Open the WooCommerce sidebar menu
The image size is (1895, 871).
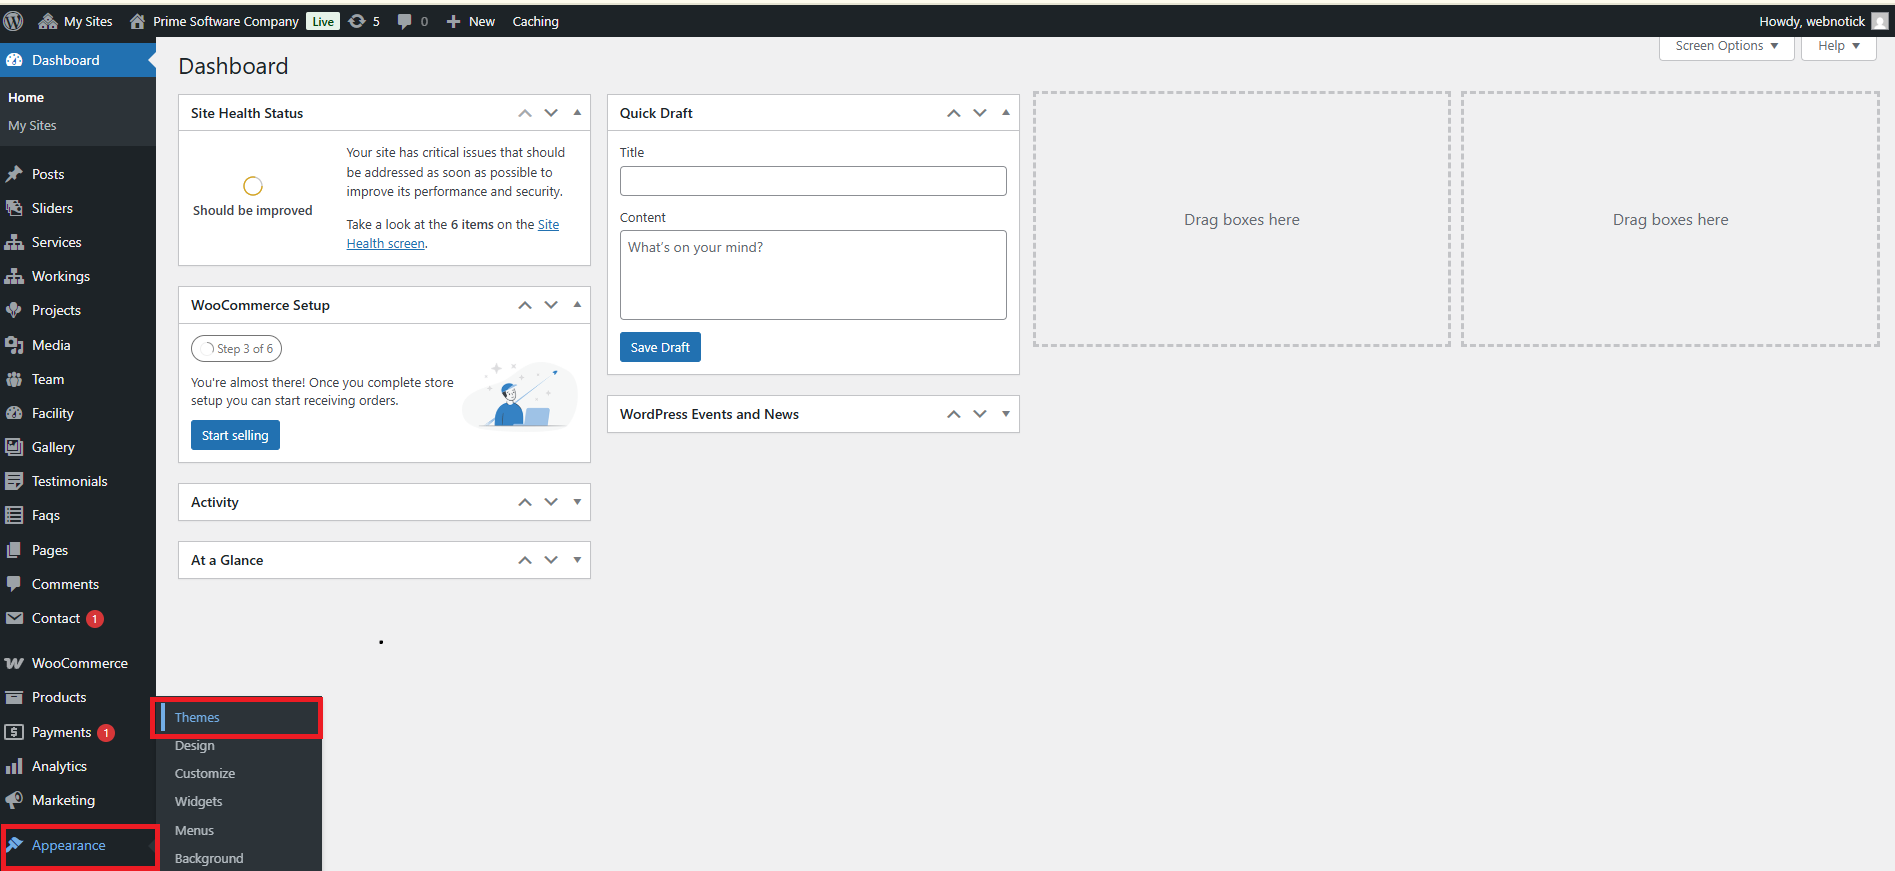coord(79,663)
